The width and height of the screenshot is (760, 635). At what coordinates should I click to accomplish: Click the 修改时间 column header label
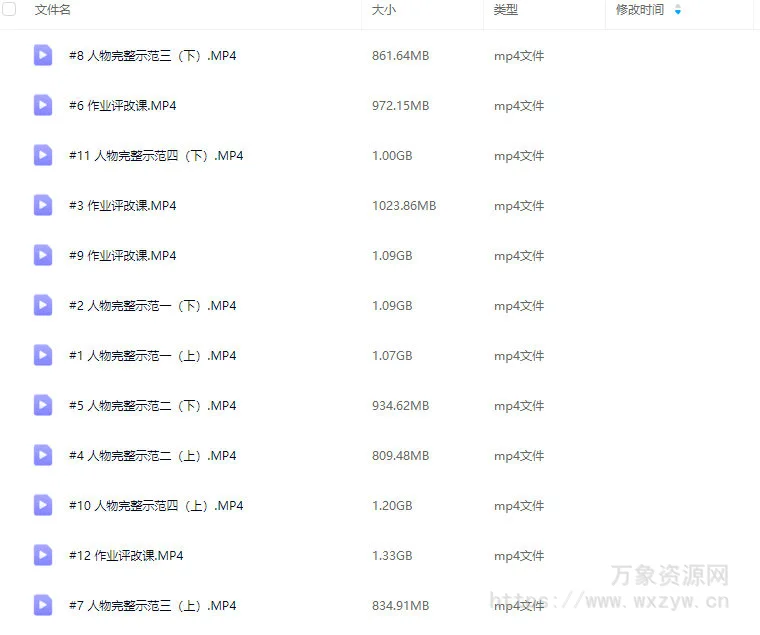click(x=640, y=10)
